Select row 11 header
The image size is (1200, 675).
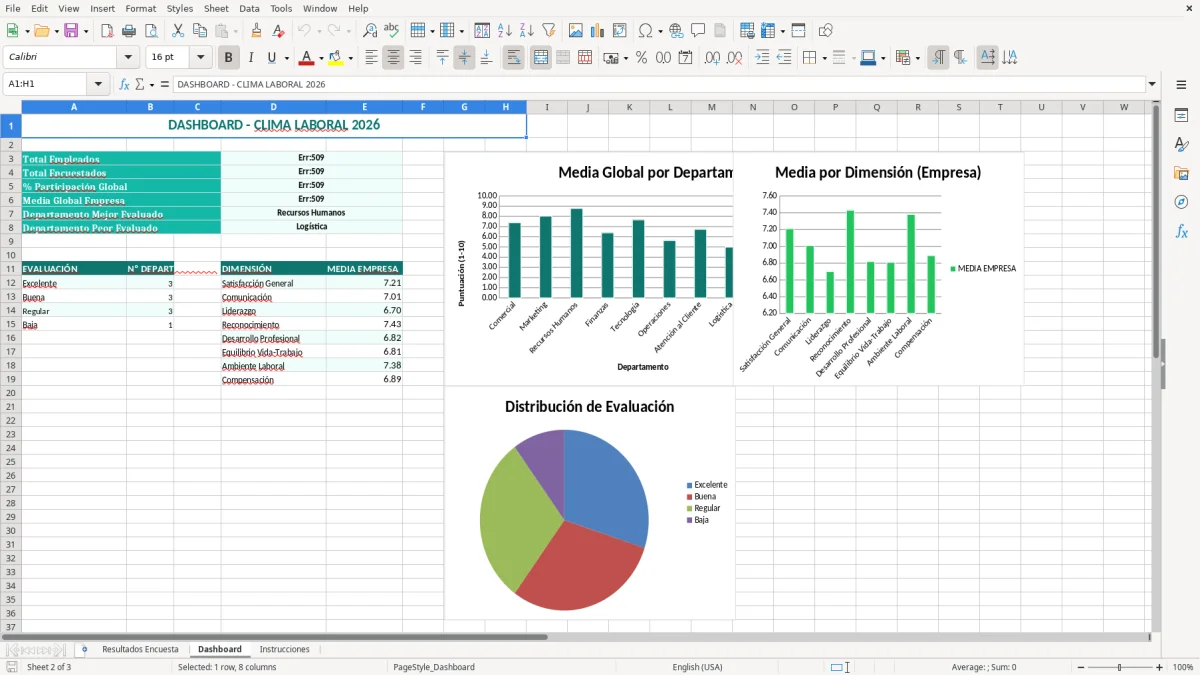point(11,268)
